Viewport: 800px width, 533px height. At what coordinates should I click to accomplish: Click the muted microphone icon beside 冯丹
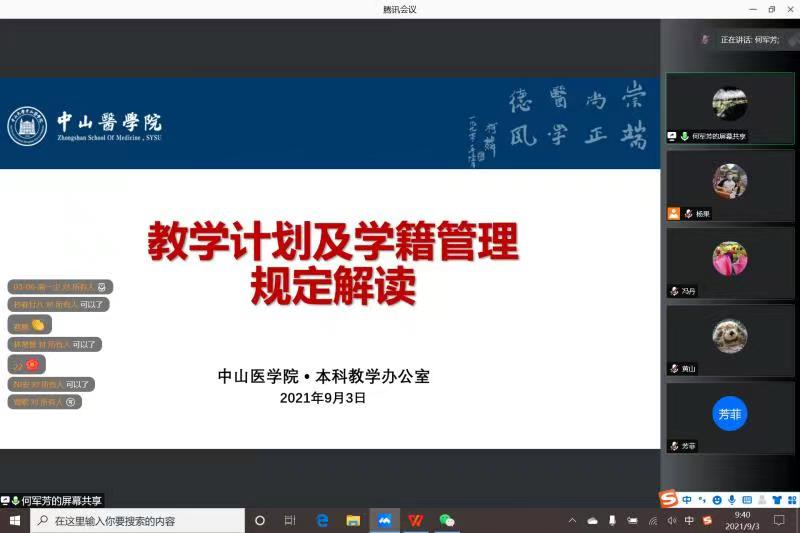coord(675,291)
